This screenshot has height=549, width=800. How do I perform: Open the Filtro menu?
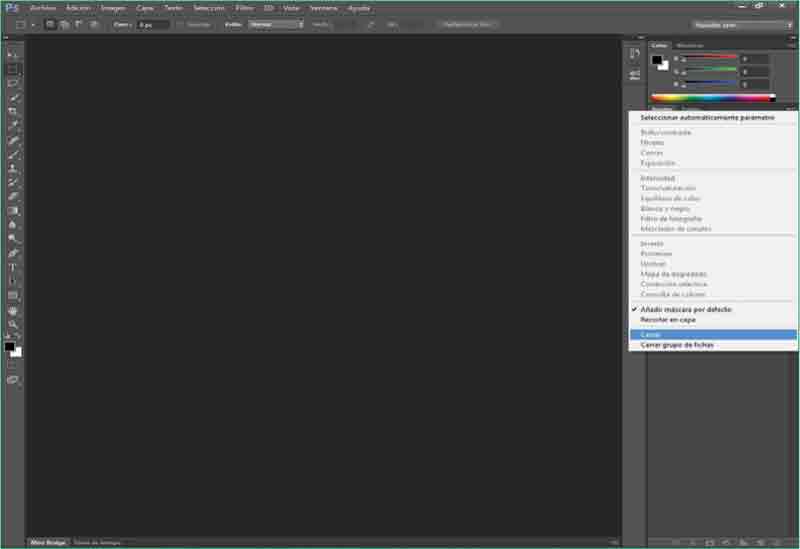(x=244, y=7)
